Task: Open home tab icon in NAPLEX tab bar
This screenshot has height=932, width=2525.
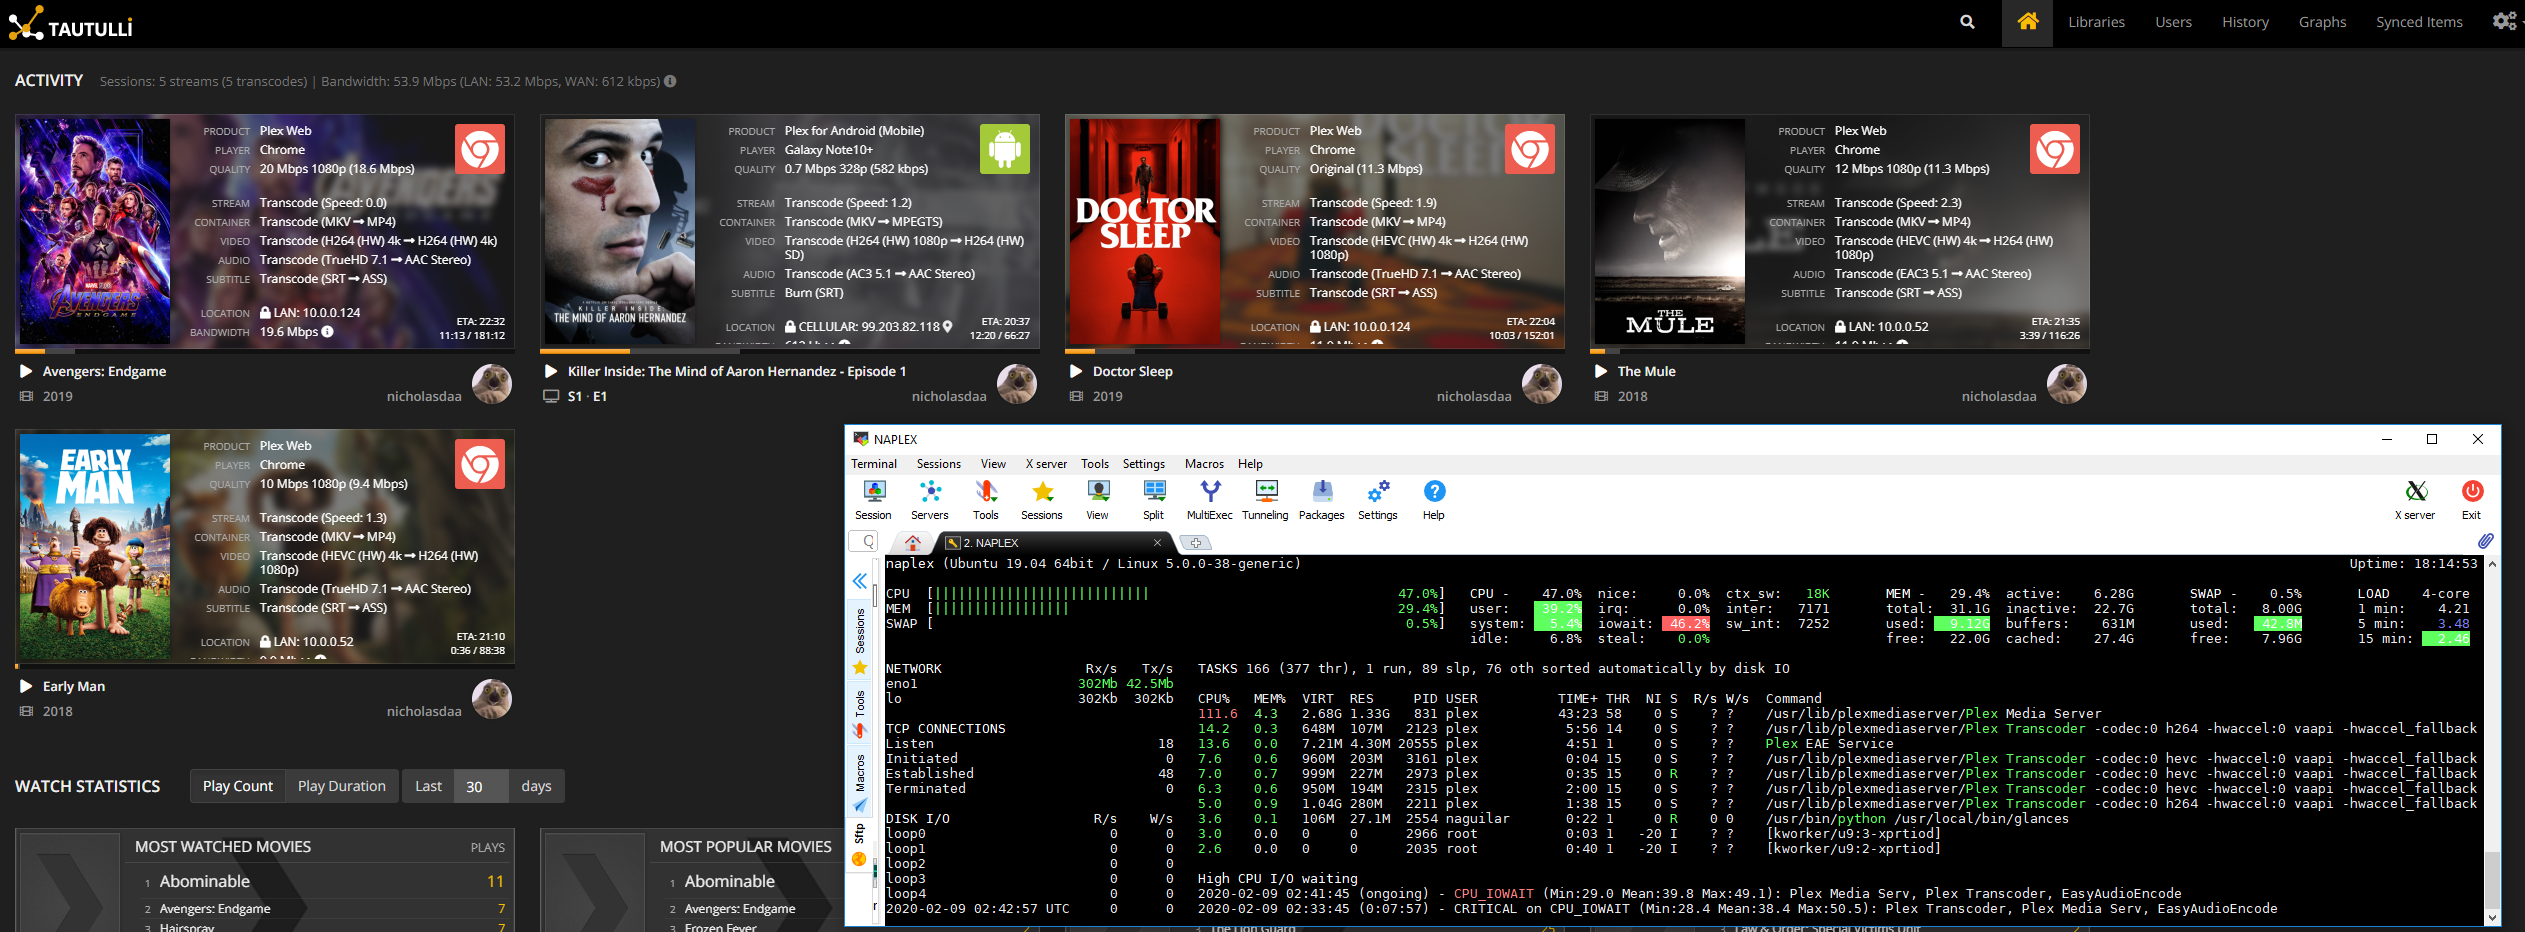Action: [x=912, y=542]
